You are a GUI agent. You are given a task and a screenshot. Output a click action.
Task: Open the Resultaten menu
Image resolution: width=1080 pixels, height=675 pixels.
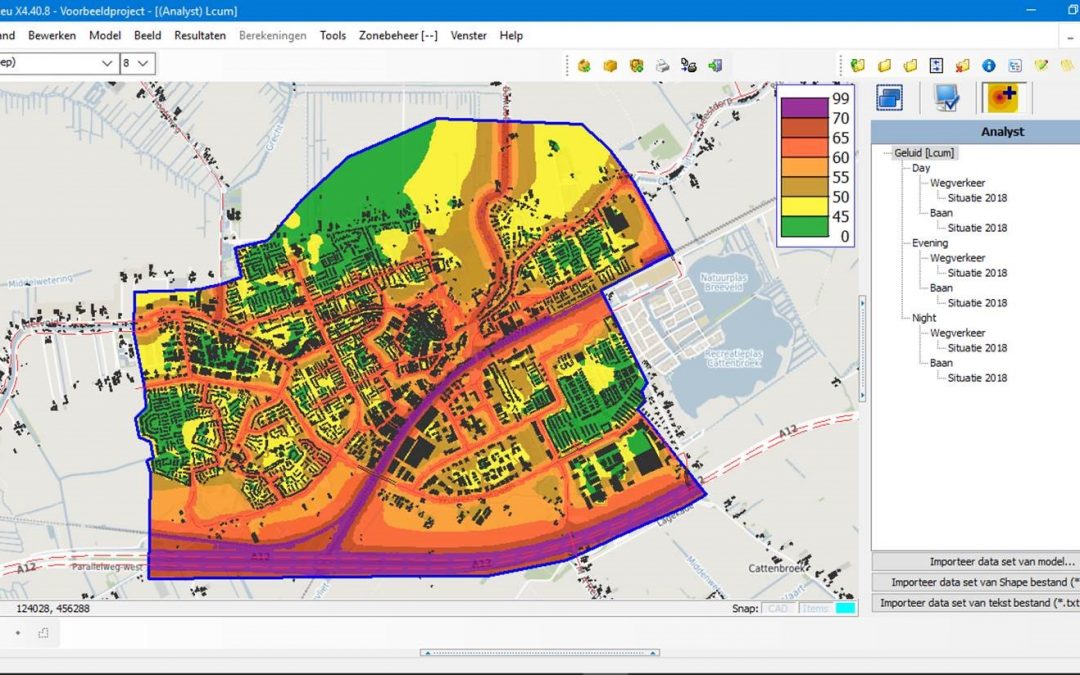tap(200, 36)
